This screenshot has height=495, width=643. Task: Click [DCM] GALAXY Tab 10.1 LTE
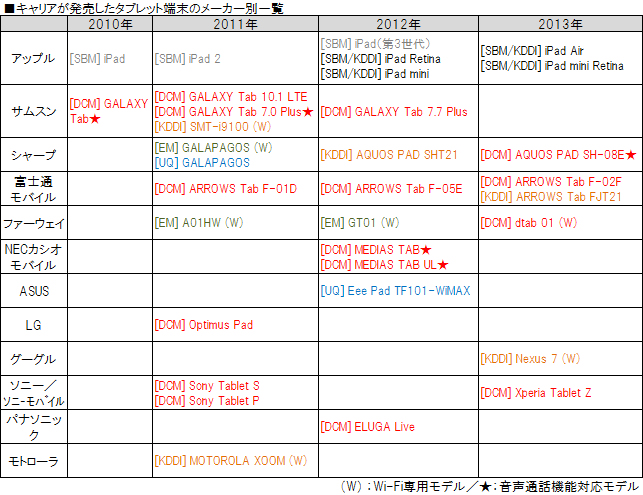231,97
